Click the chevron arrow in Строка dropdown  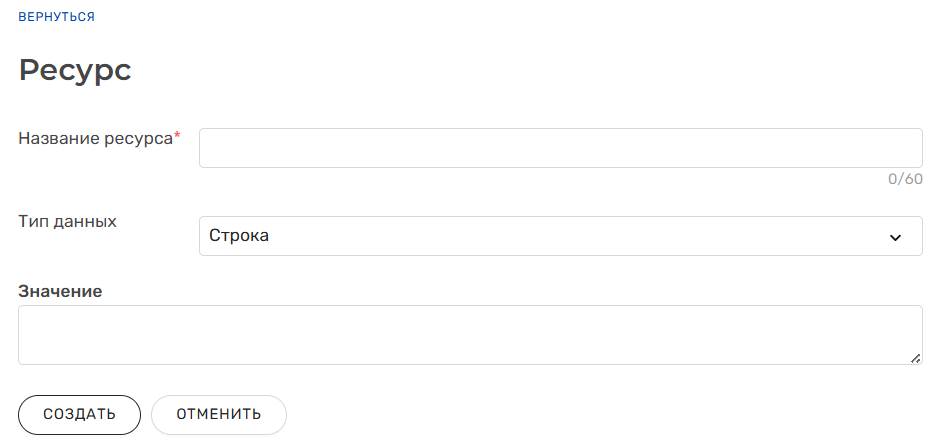coord(895,237)
